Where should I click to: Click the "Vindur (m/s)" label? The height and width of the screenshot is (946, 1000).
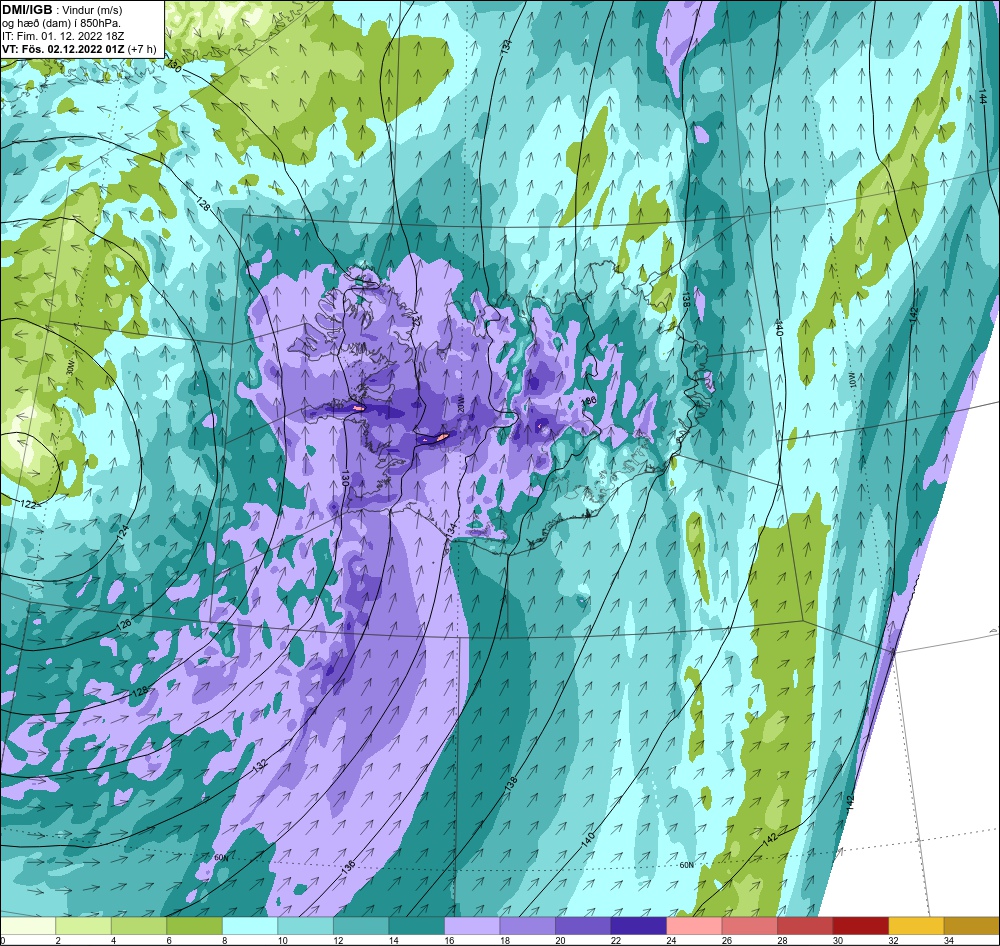[x=93, y=10]
